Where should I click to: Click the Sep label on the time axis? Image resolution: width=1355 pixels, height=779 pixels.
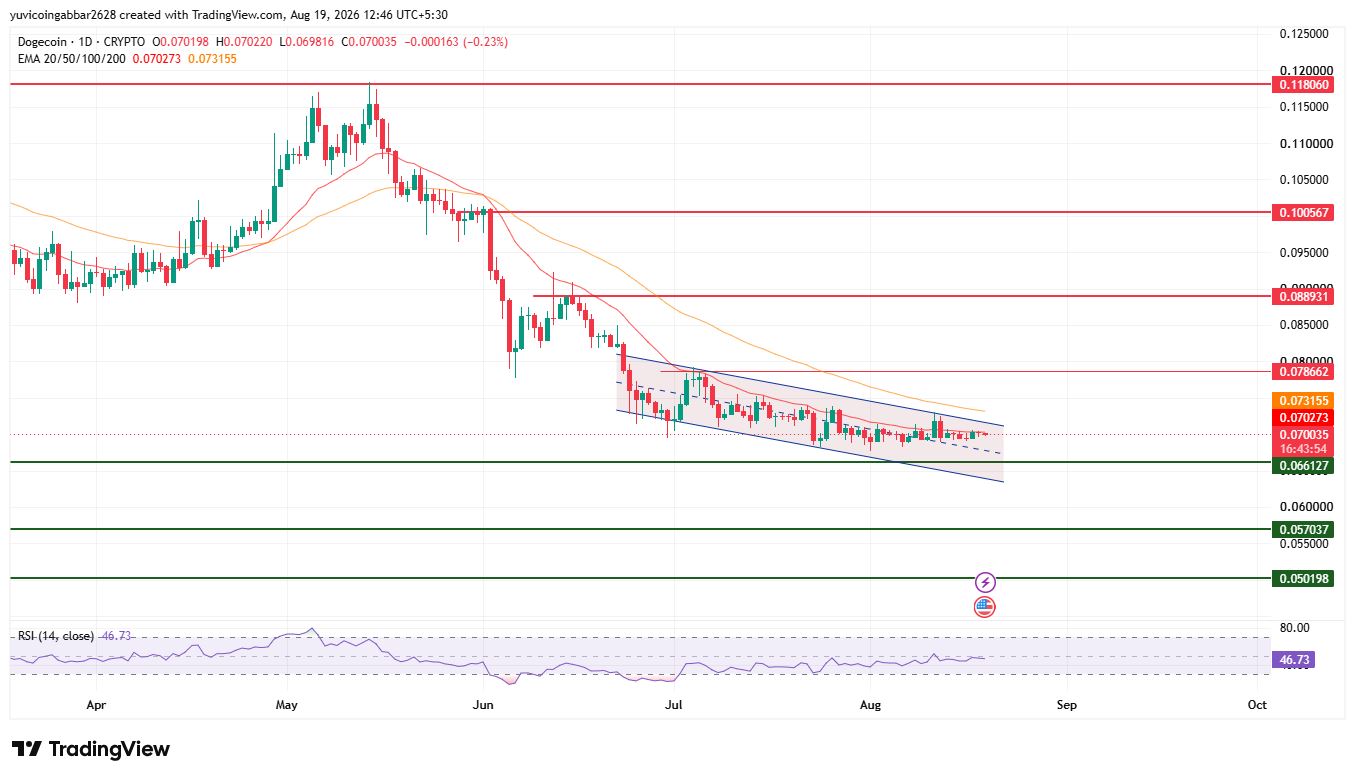1067,705
